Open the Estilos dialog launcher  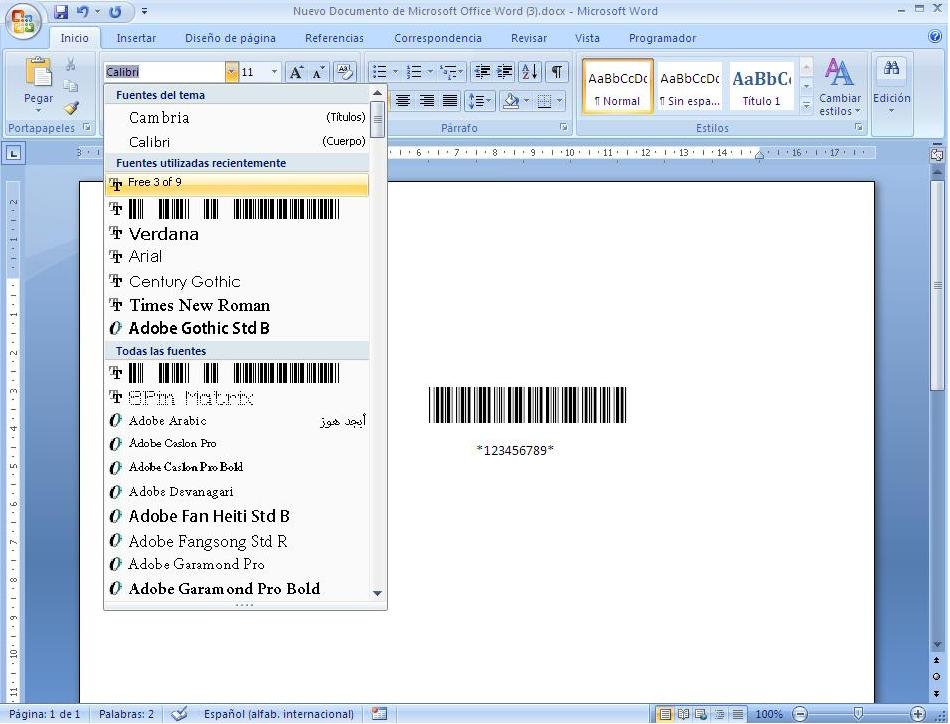[x=858, y=127]
